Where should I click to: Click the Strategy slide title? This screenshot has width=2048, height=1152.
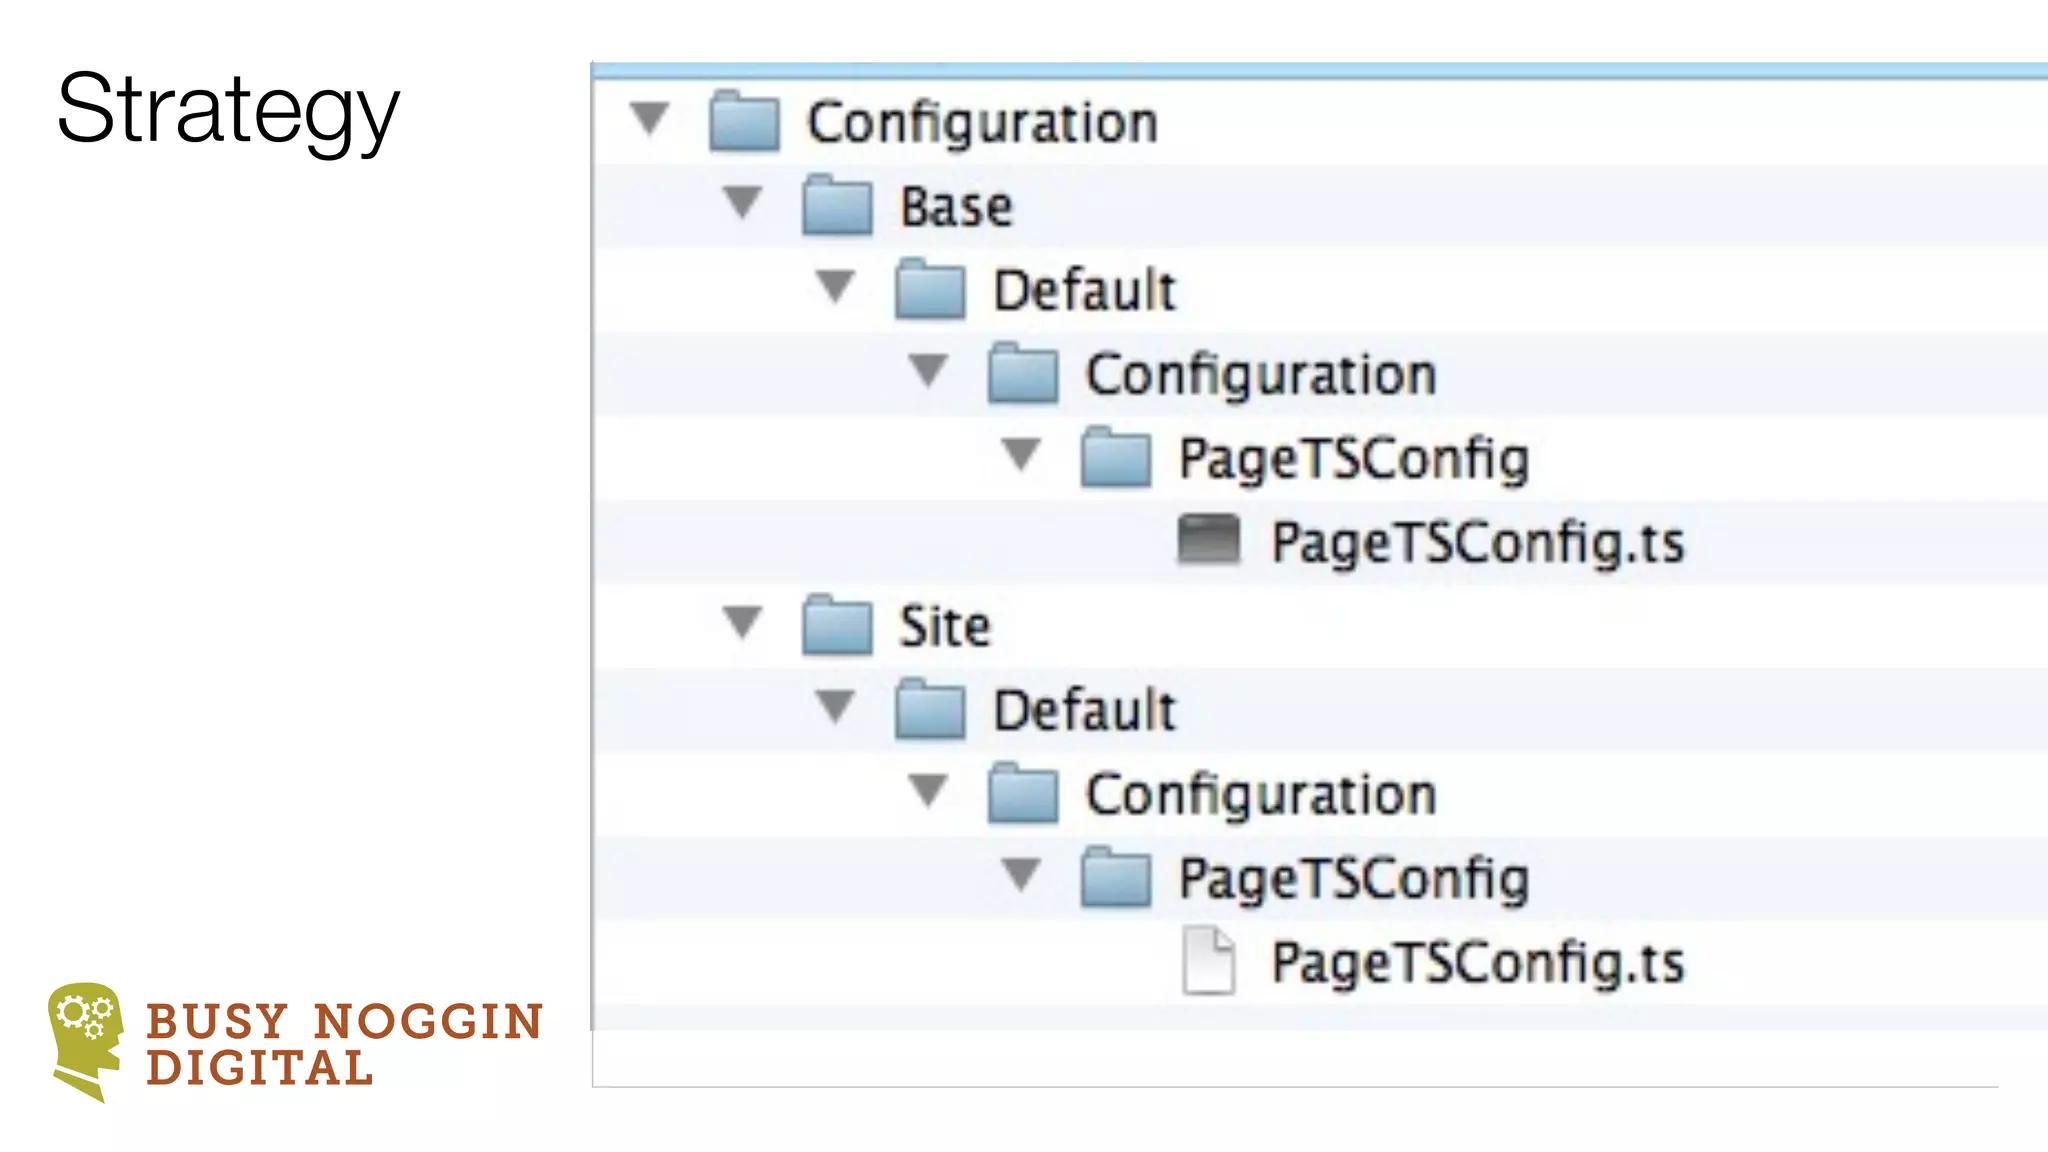[x=228, y=110]
